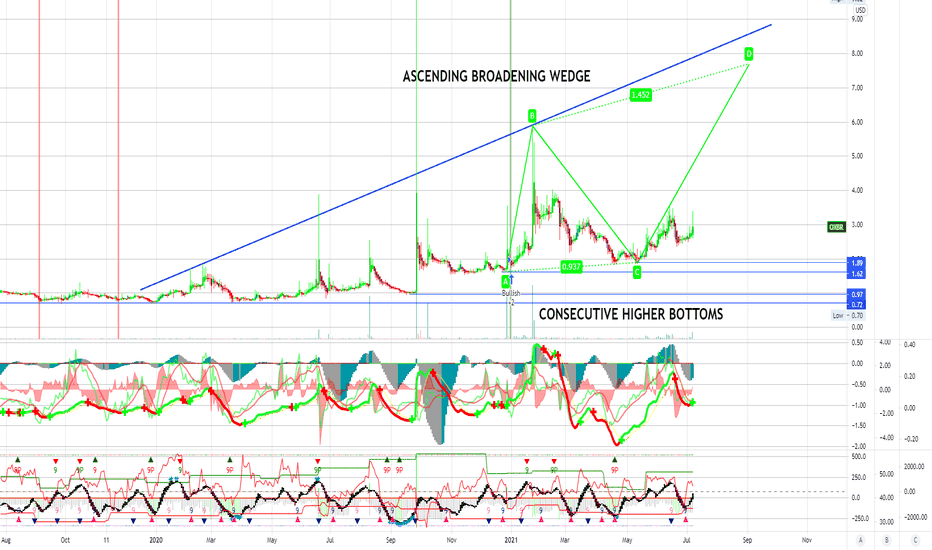Click the 2000.00 value on far-right indicator scale
The width and height of the screenshot is (932, 550).
click(914, 467)
